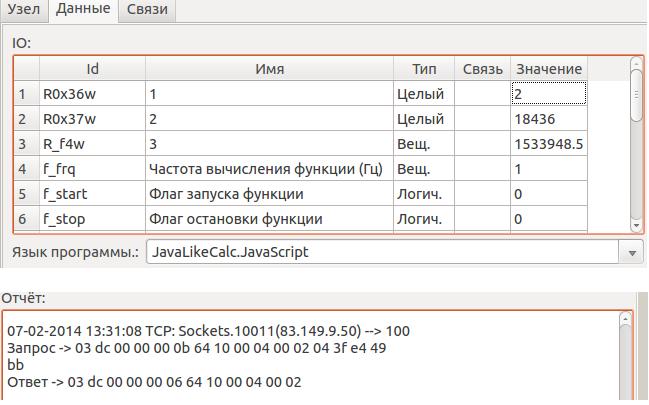
Task: Click the R_f4w value 1533948.5
Action: coord(547,144)
